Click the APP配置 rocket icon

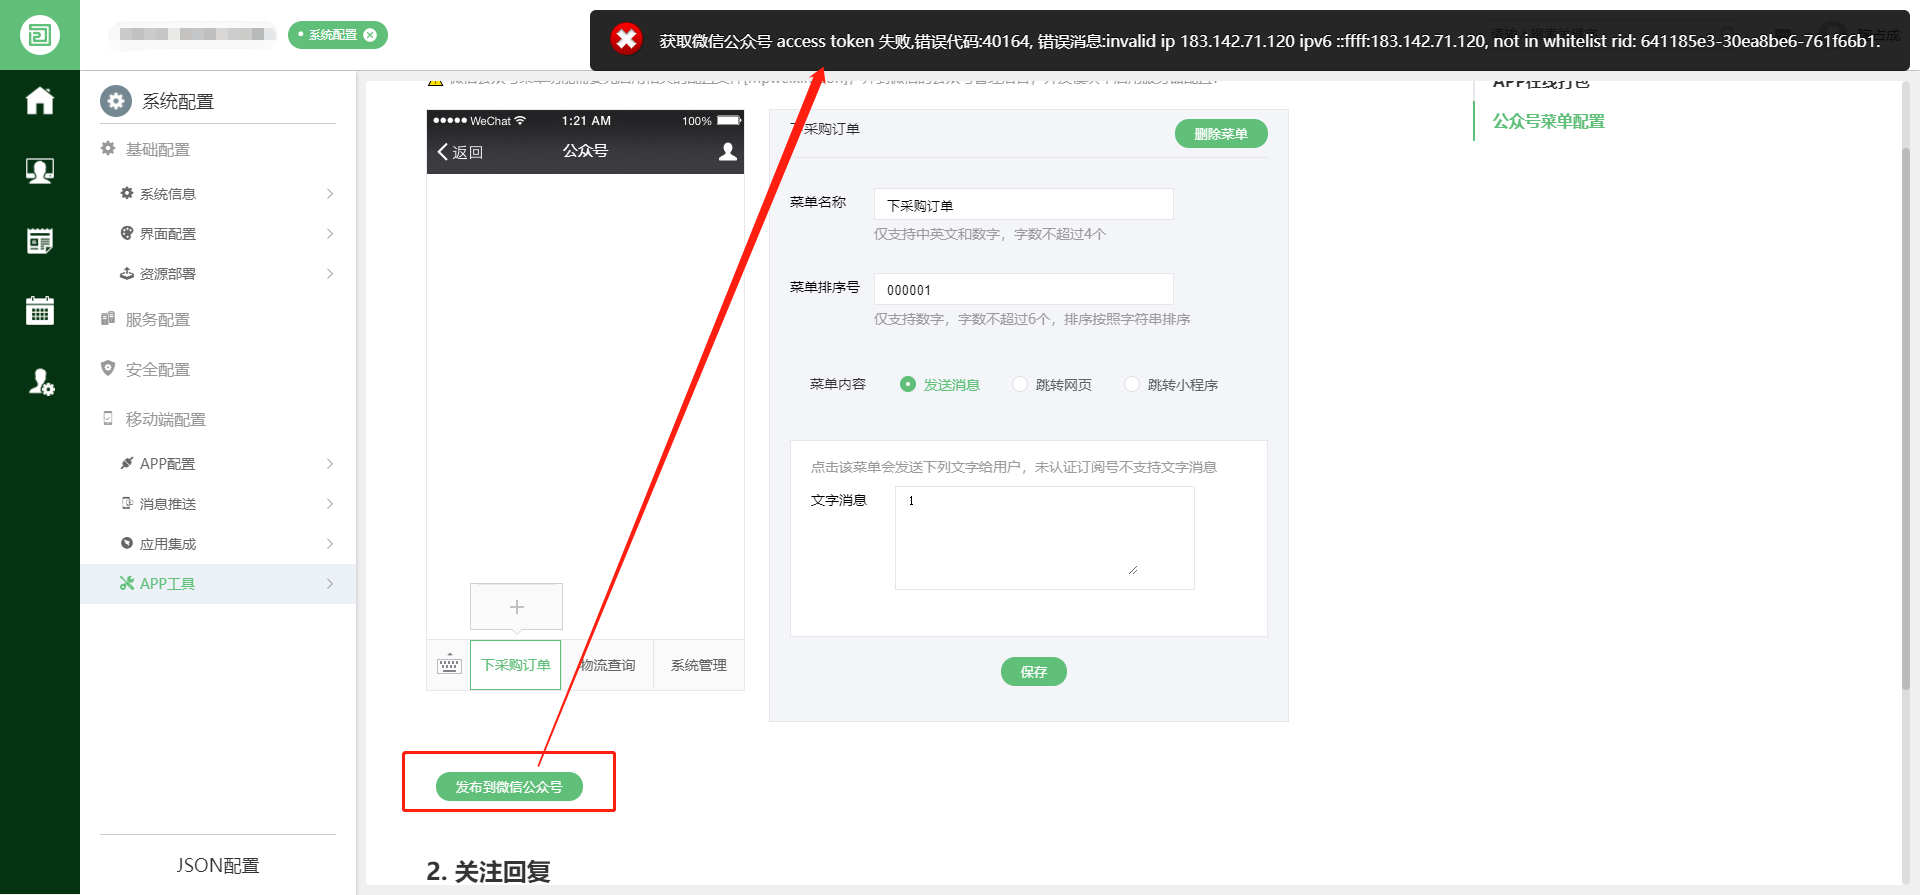coord(127,463)
